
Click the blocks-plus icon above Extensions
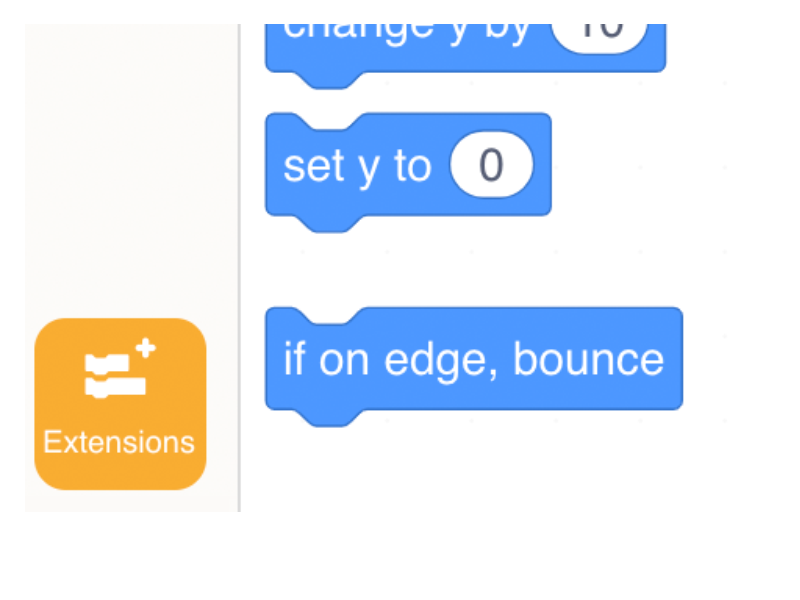(120, 368)
